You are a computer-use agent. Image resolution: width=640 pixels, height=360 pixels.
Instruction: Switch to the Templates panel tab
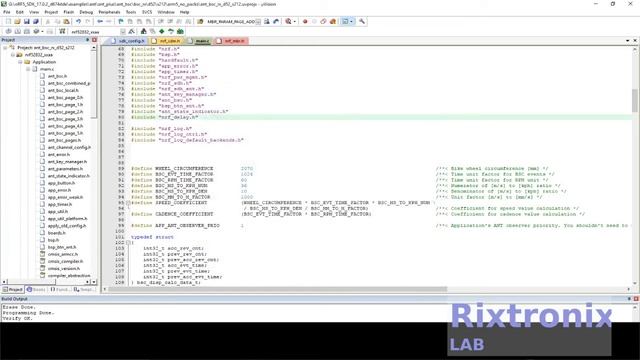(x=84, y=290)
